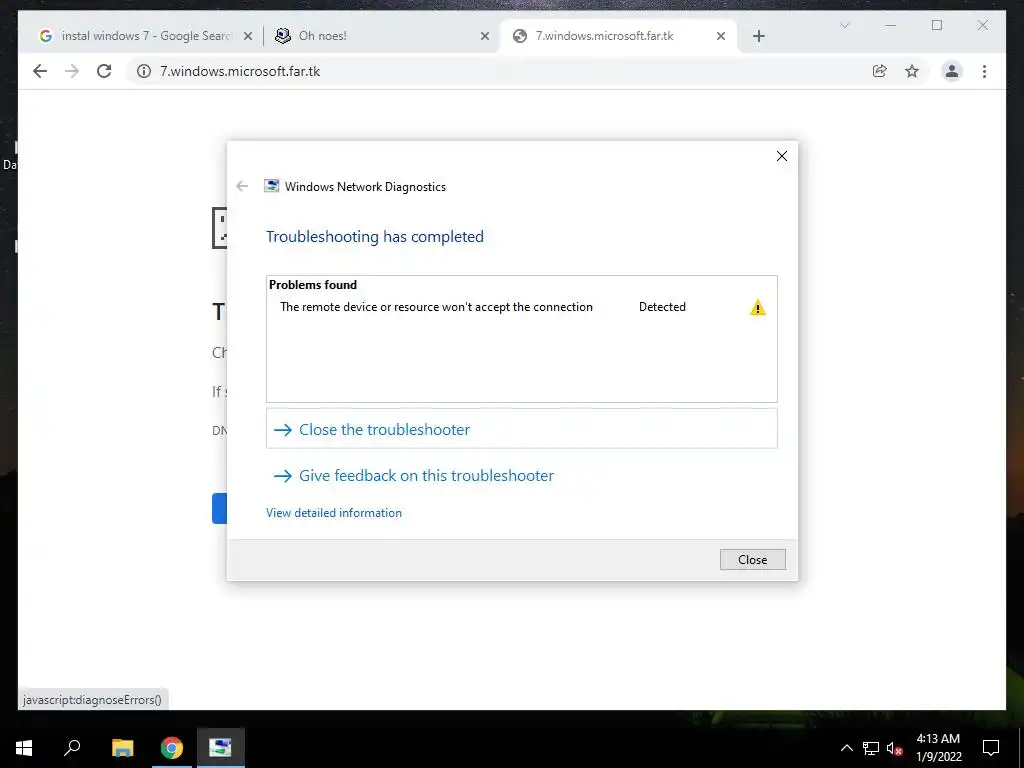This screenshot has height=768, width=1024.
Task: View site info icon in the address bar
Action: tap(144, 71)
